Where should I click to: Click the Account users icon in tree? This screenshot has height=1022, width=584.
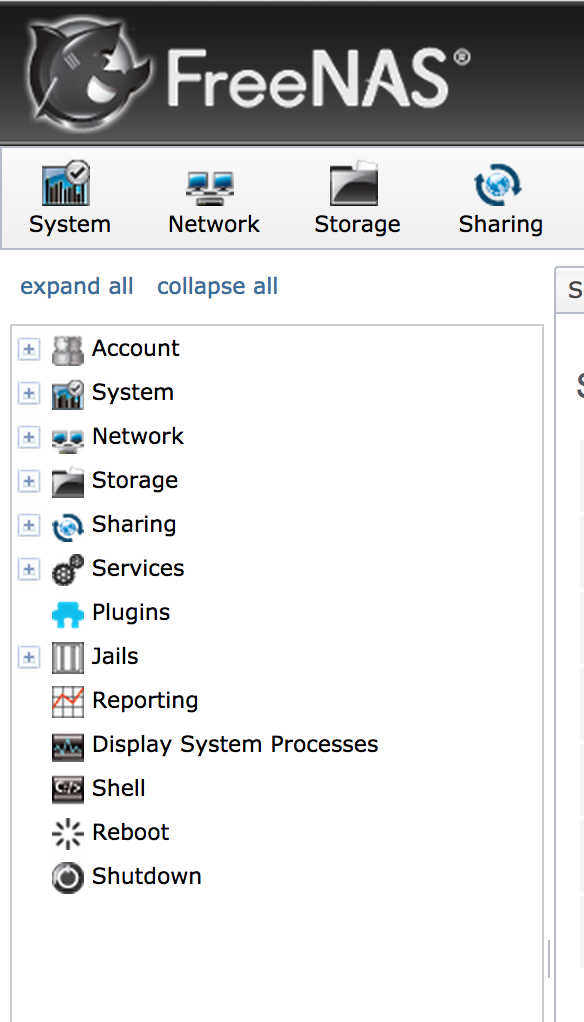(x=68, y=350)
